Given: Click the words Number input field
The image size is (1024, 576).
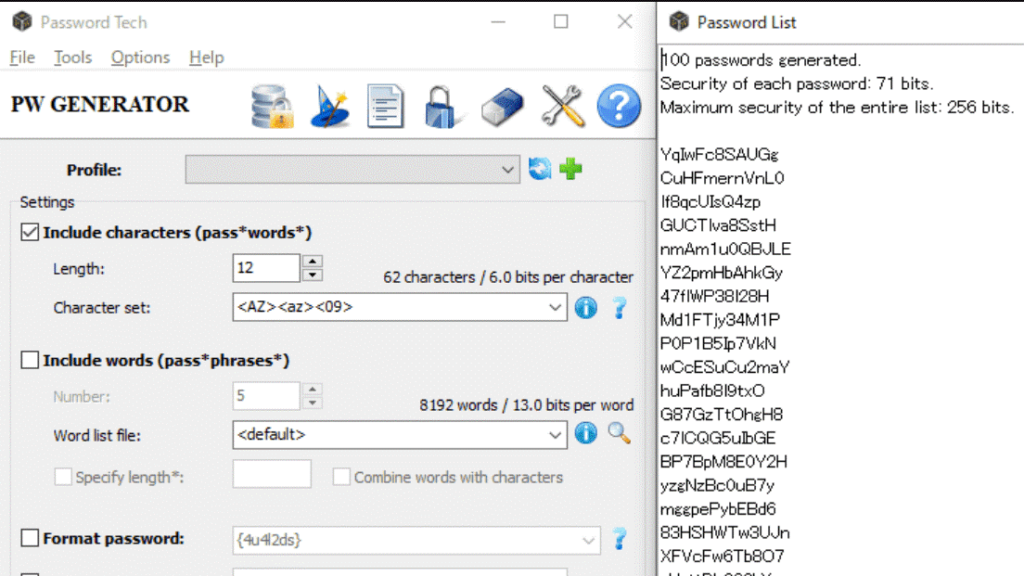Looking at the screenshot, I should (x=266, y=396).
